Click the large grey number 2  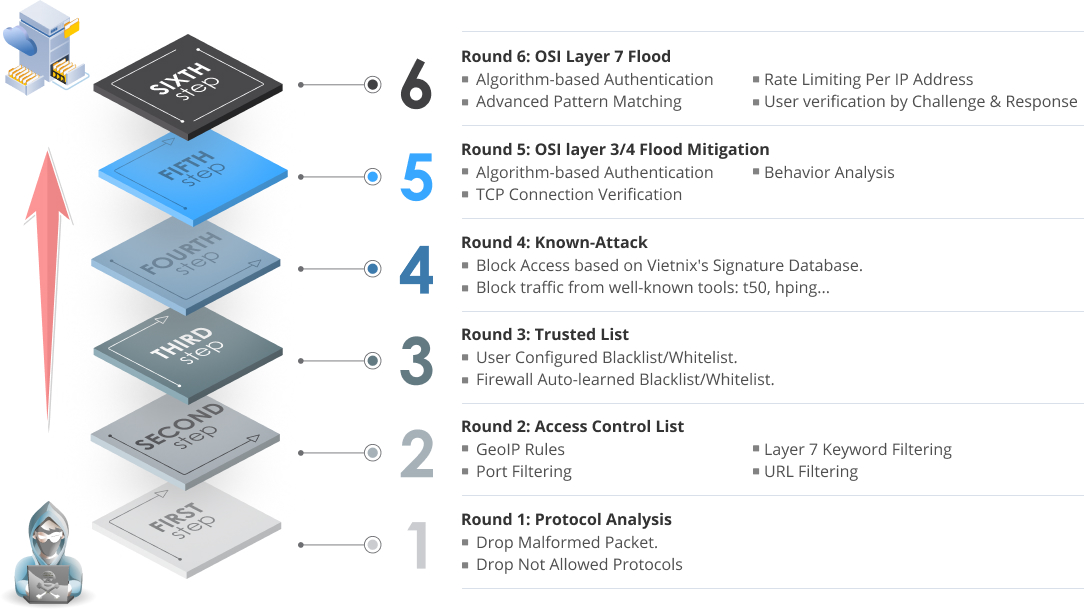pos(417,454)
